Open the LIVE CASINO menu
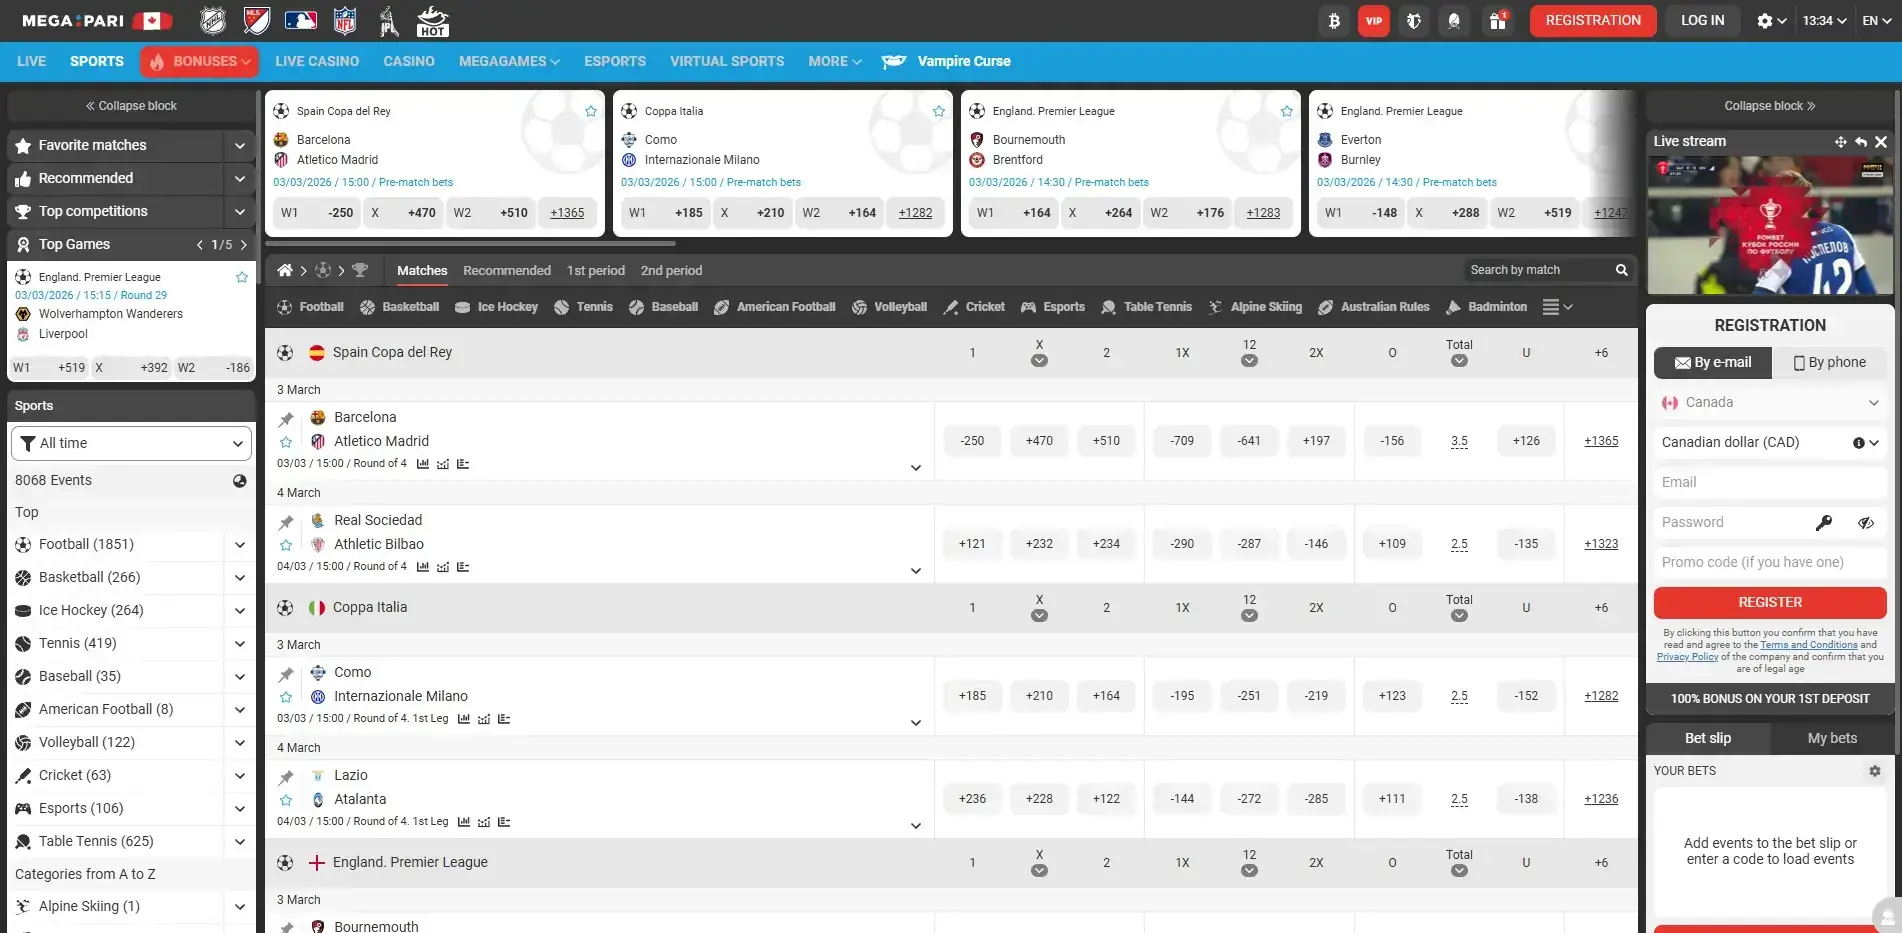The height and width of the screenshot is (933, 1902). (317, 61)
